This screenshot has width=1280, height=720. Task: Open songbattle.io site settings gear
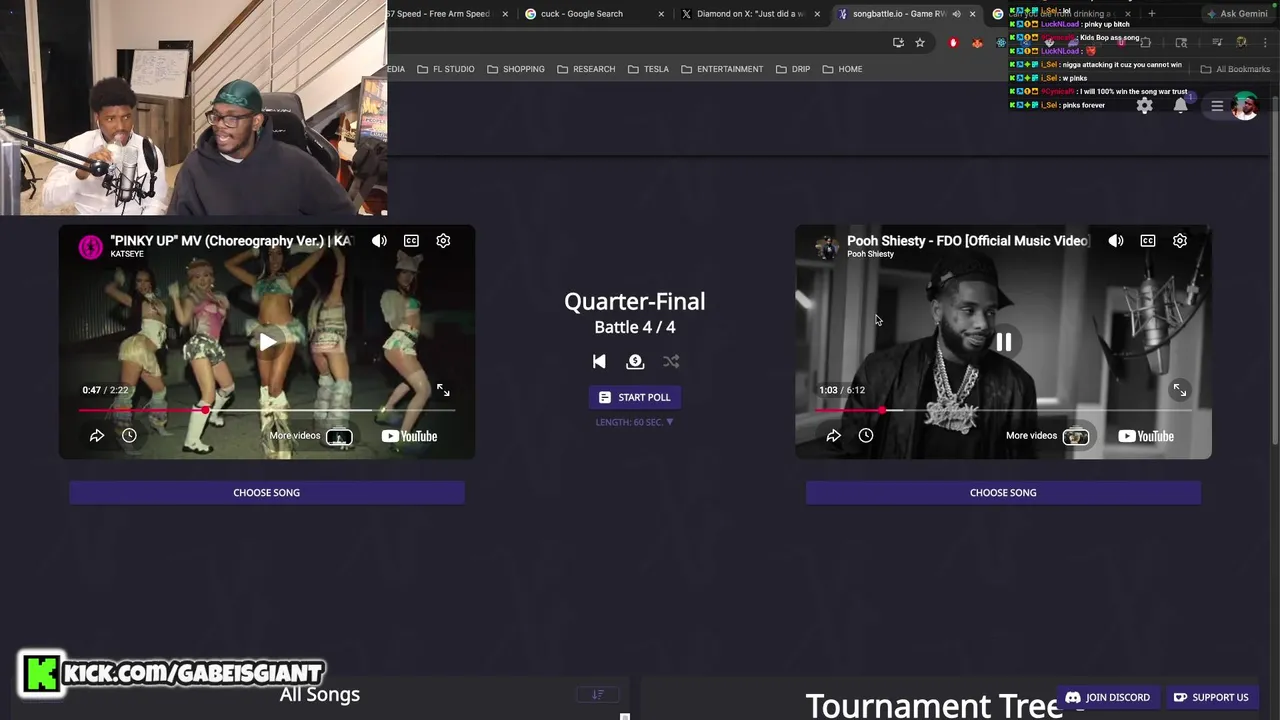pyautogui.click(x=1145, y=105)
